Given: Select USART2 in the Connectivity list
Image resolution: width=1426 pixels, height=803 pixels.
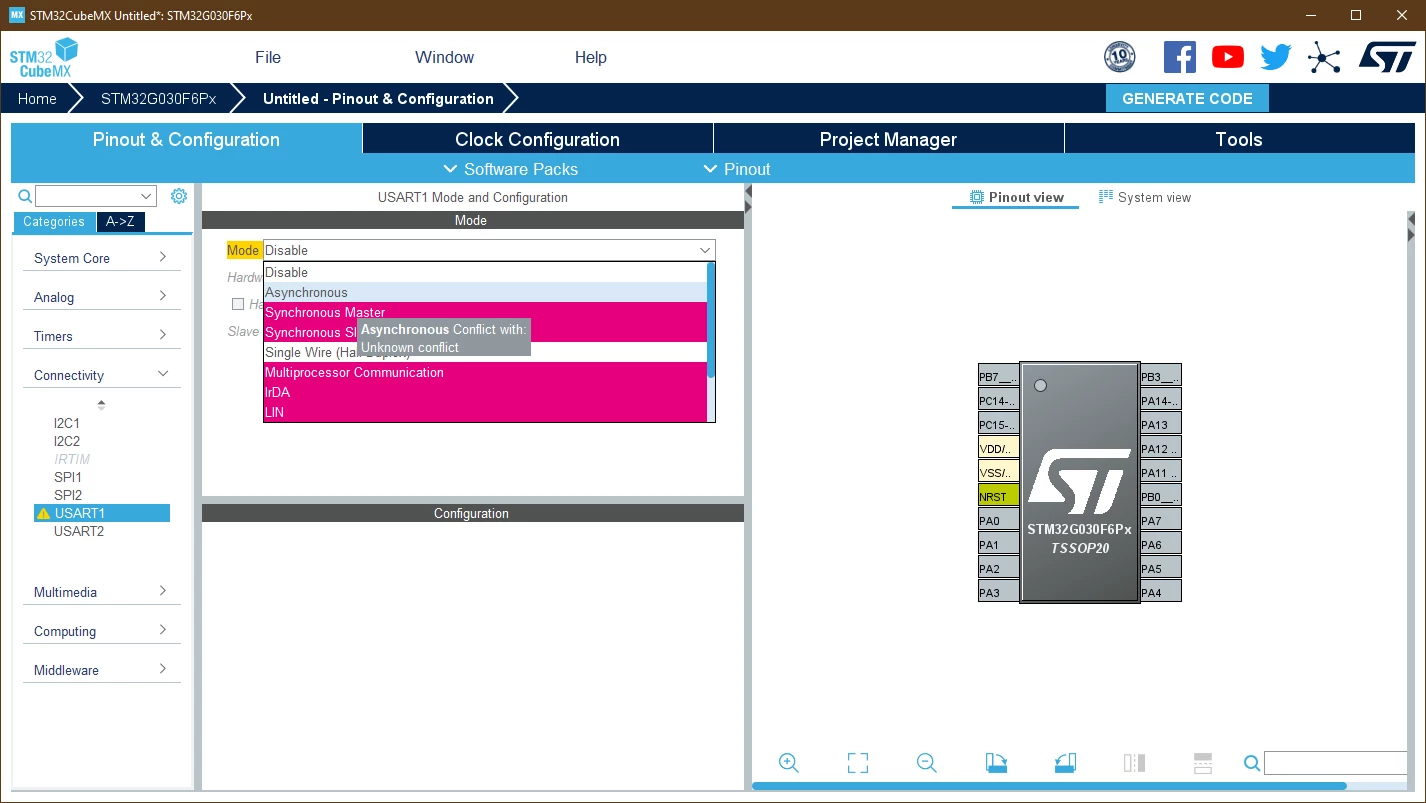Looking at the screenshot, I should coord(79,531).
